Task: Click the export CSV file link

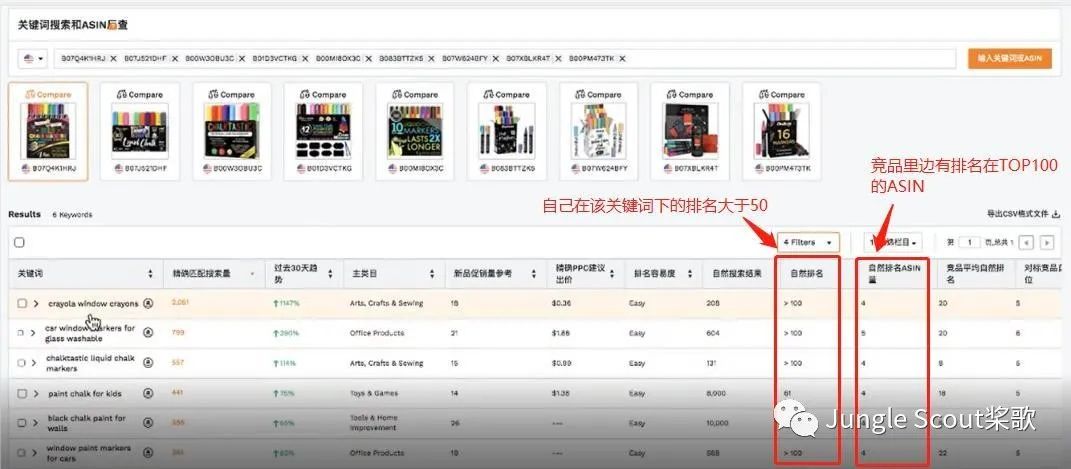Action: tap(1023, 214)
